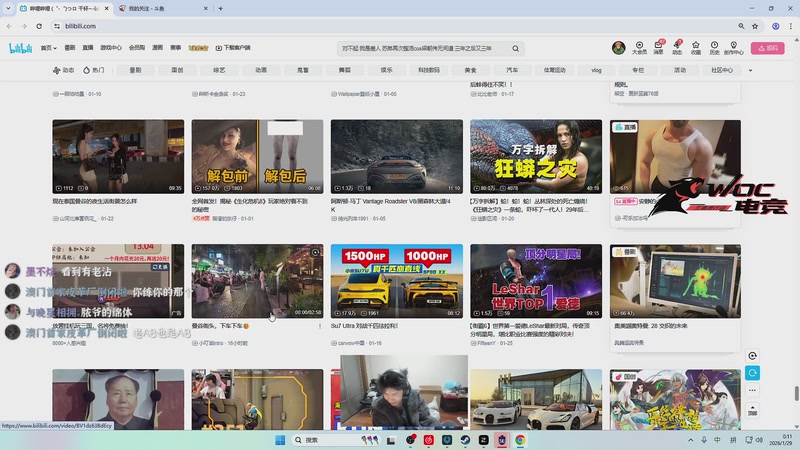Click the pink 投稿 upload button
This screenshot has width=800, height=450.
(767, 48)
